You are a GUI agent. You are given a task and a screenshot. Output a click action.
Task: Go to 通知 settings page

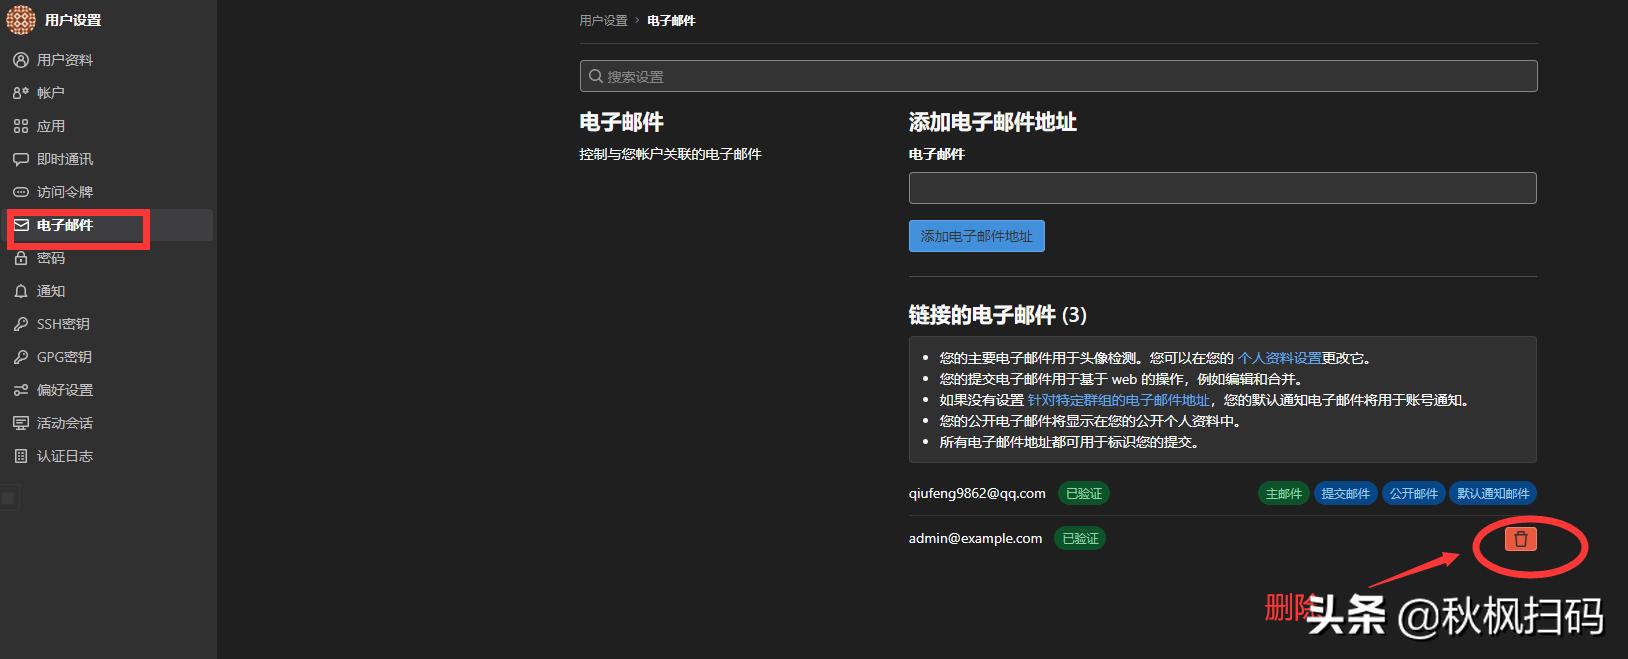click(x=108, y=291)
